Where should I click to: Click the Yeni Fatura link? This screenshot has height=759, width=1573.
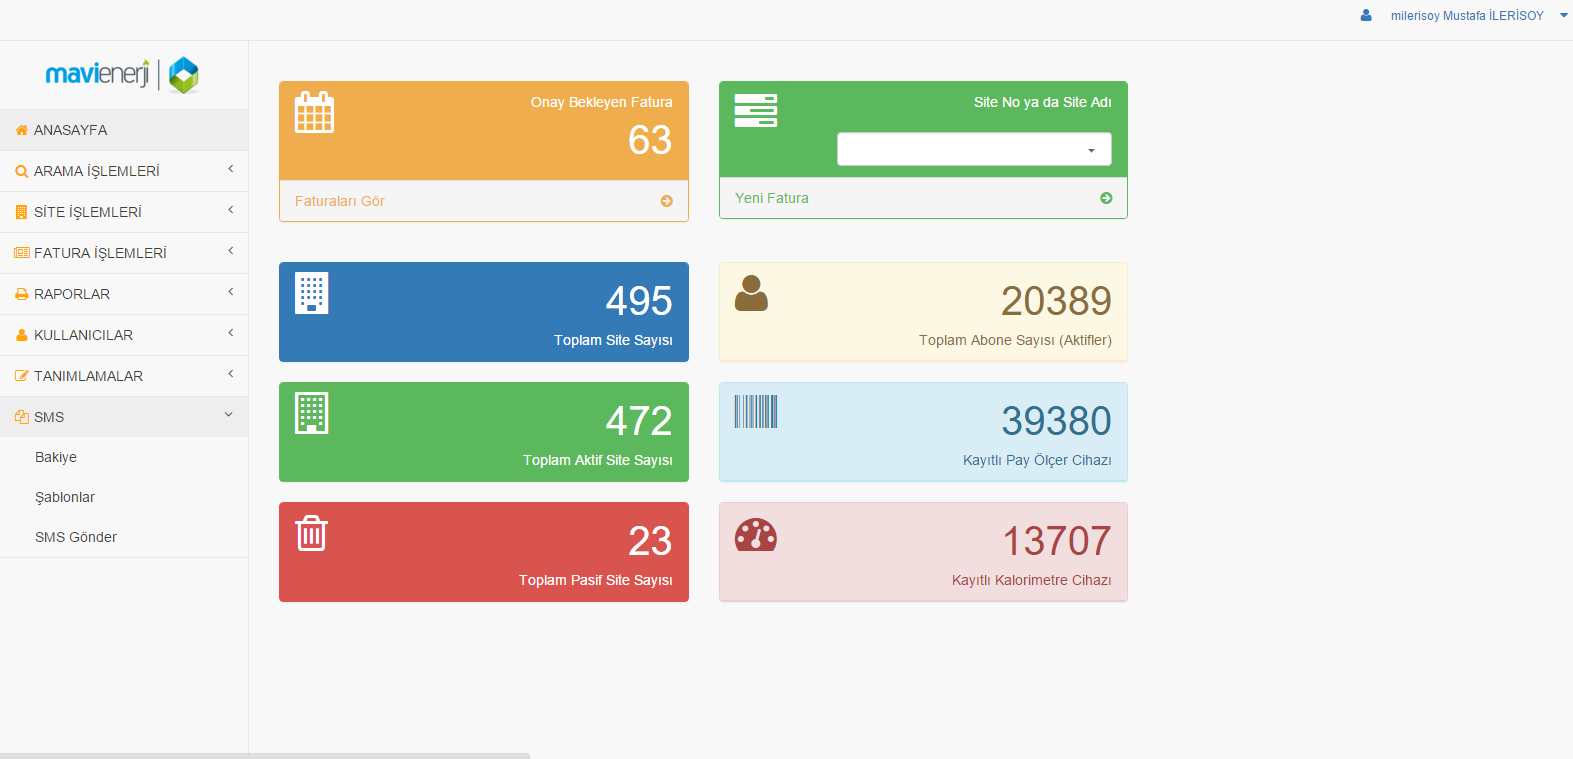(772, 198)
